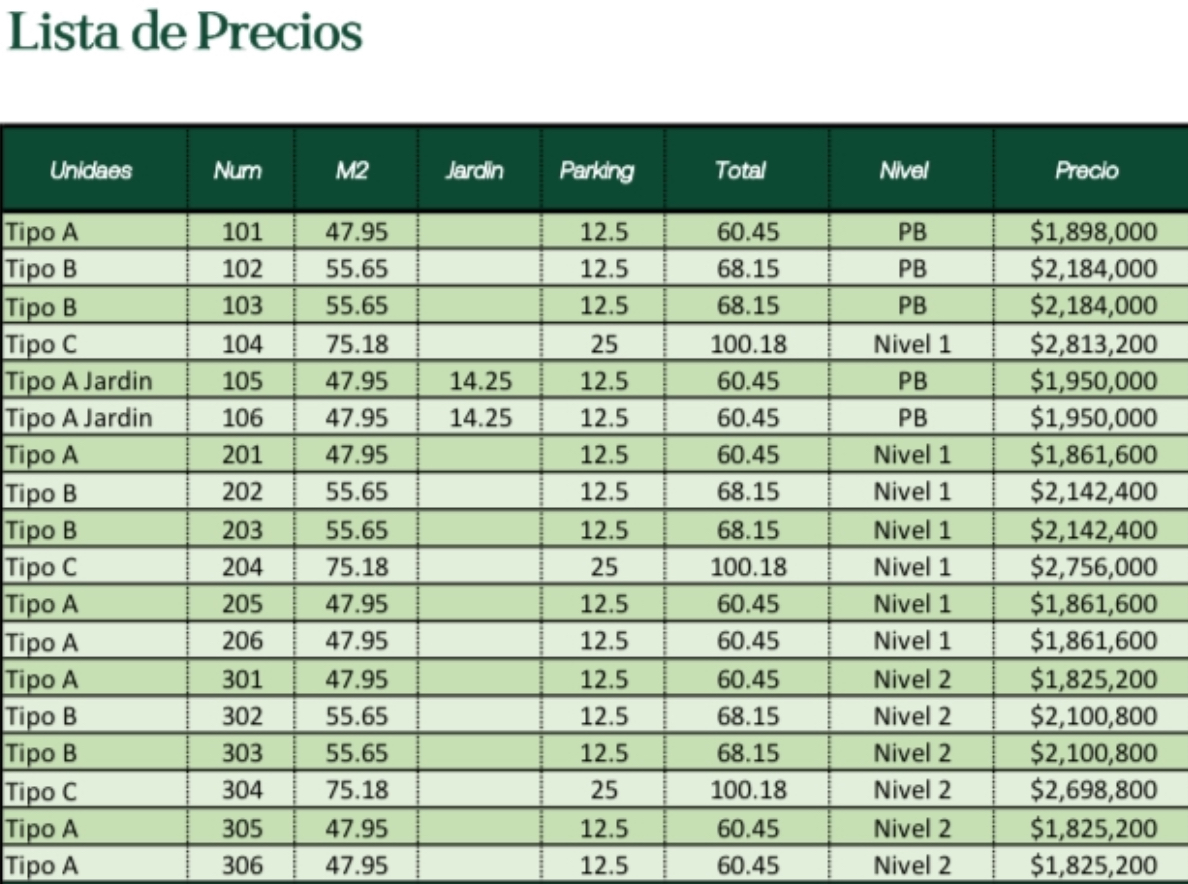Screen dimensions: 1188x884
Task: Click the $2,698,800 price cell
Action: [1093, 791]
